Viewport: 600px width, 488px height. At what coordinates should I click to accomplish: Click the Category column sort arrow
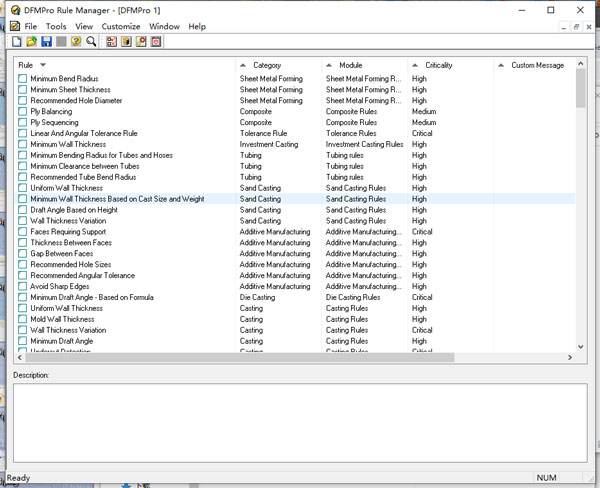tap(245, 65)
